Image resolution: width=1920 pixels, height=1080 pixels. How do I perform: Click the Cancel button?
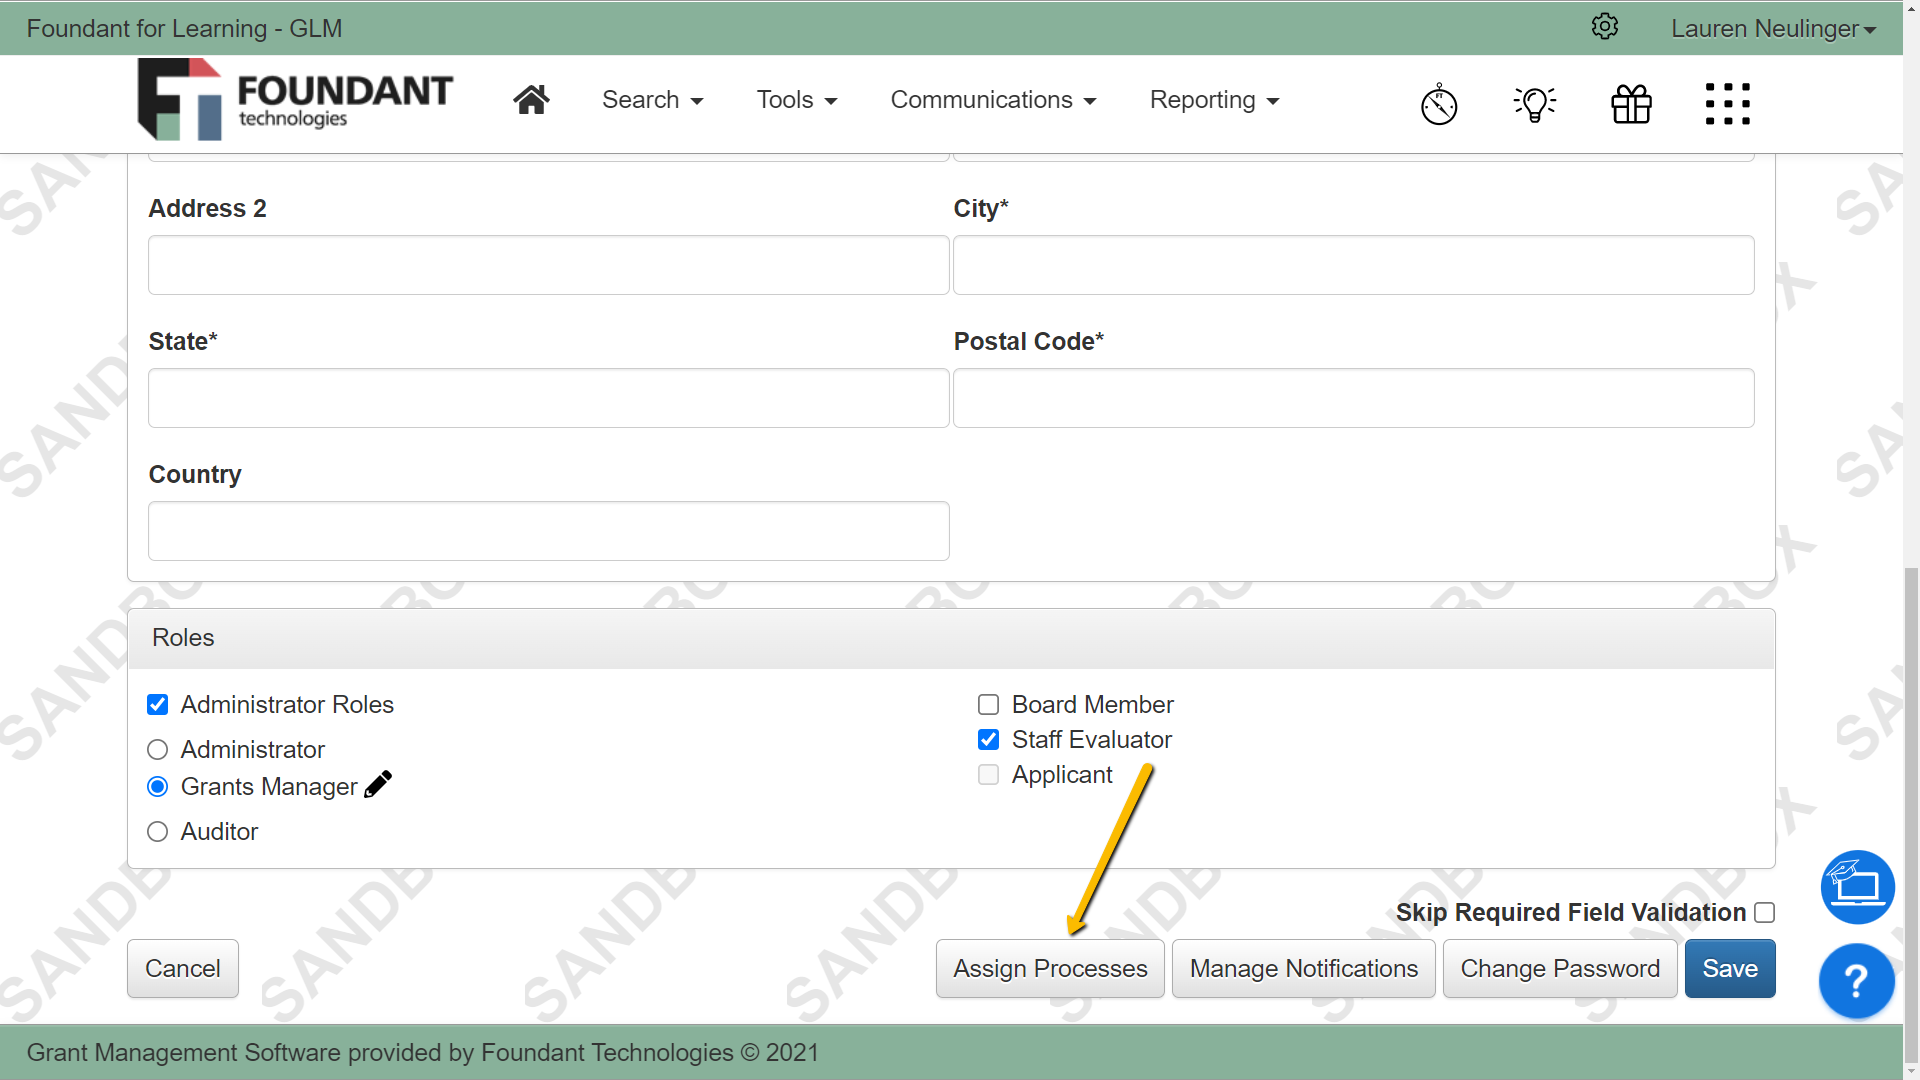(183, 968)
